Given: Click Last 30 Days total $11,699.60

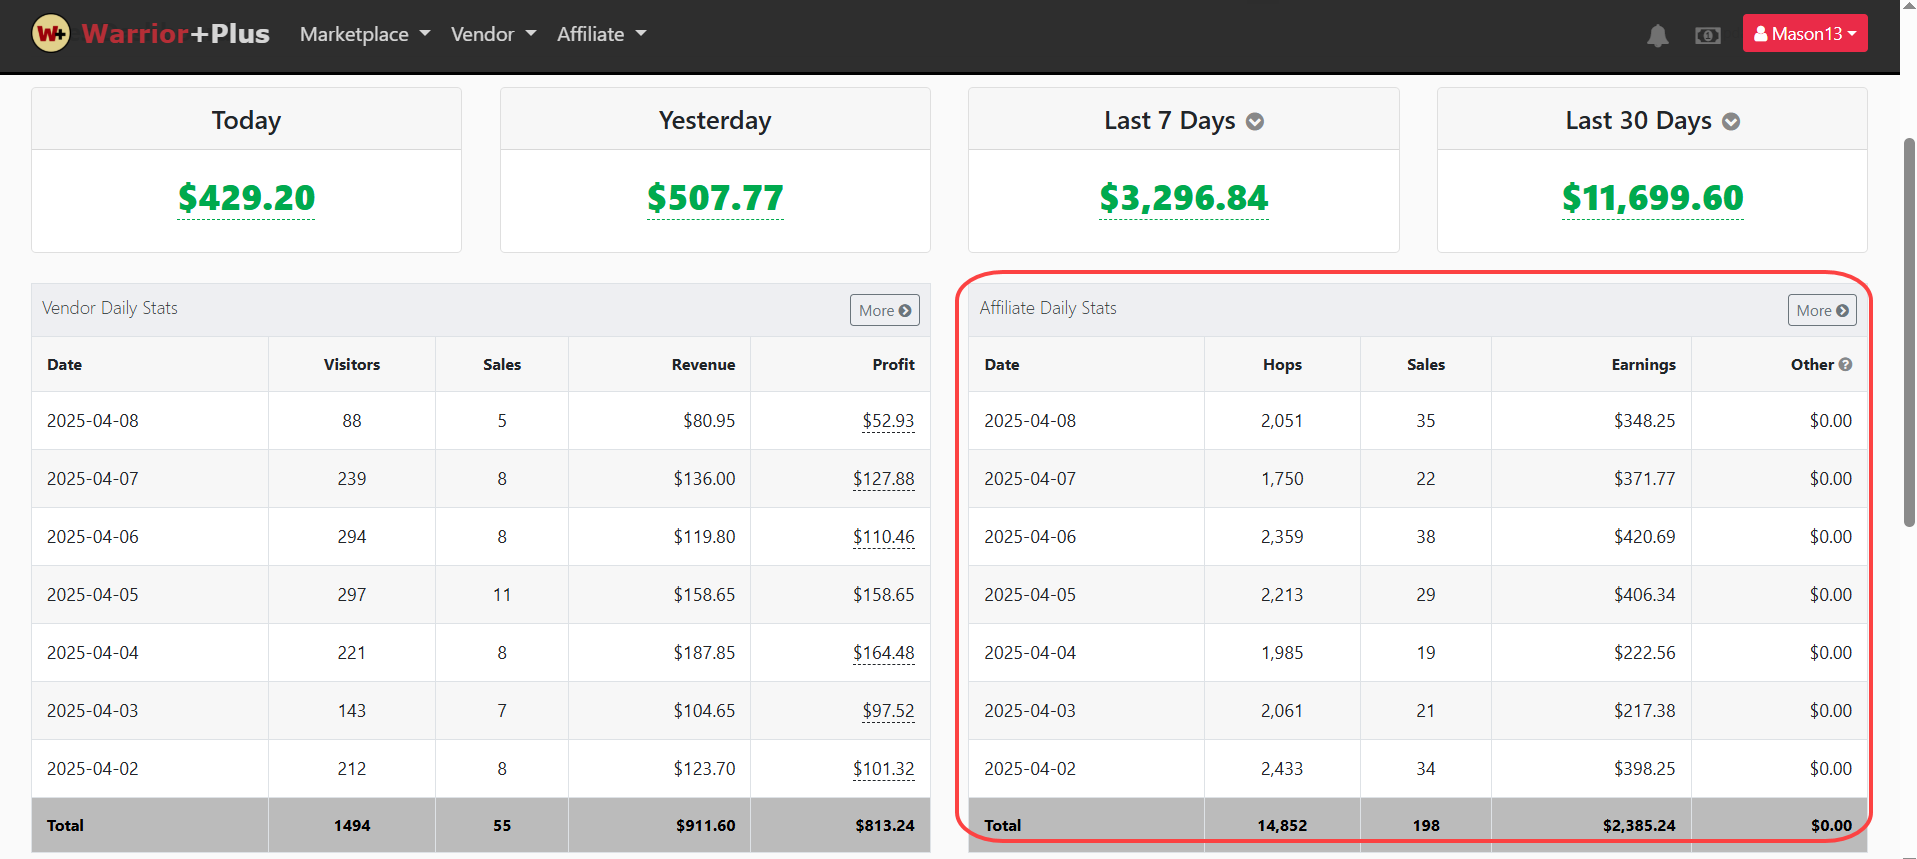Looking at the screenshot, I should pyautogui.click(x=1653, y=198).
